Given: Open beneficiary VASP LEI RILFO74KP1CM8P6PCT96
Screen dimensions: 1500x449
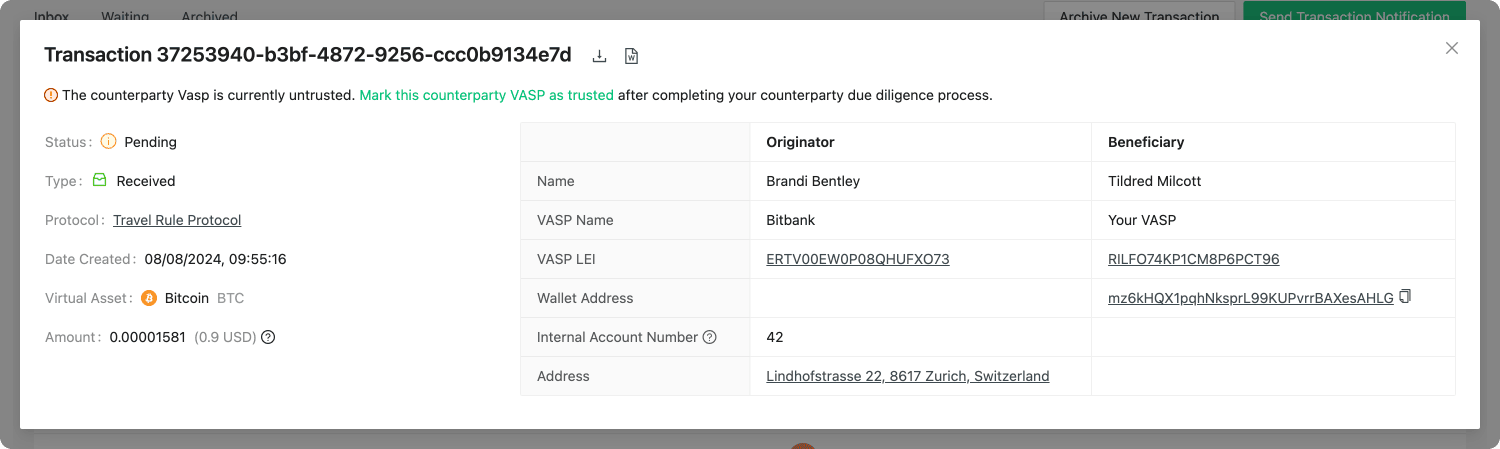Looking at the screenshot, I should pyautogui.click(x=1193, y=259).
